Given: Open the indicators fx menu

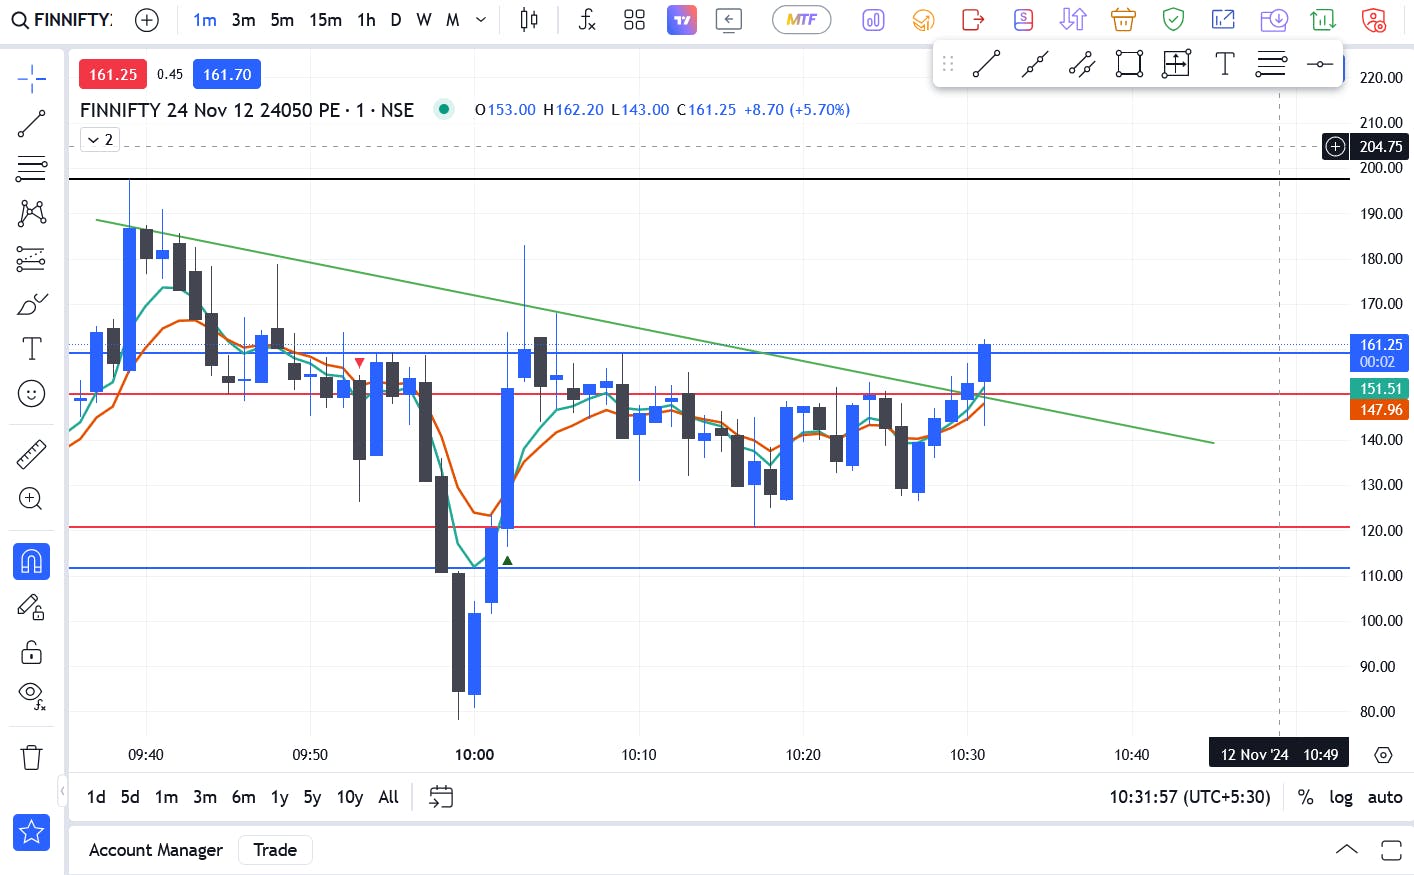Looking at the screenshot, I should [x=587, y=20].
